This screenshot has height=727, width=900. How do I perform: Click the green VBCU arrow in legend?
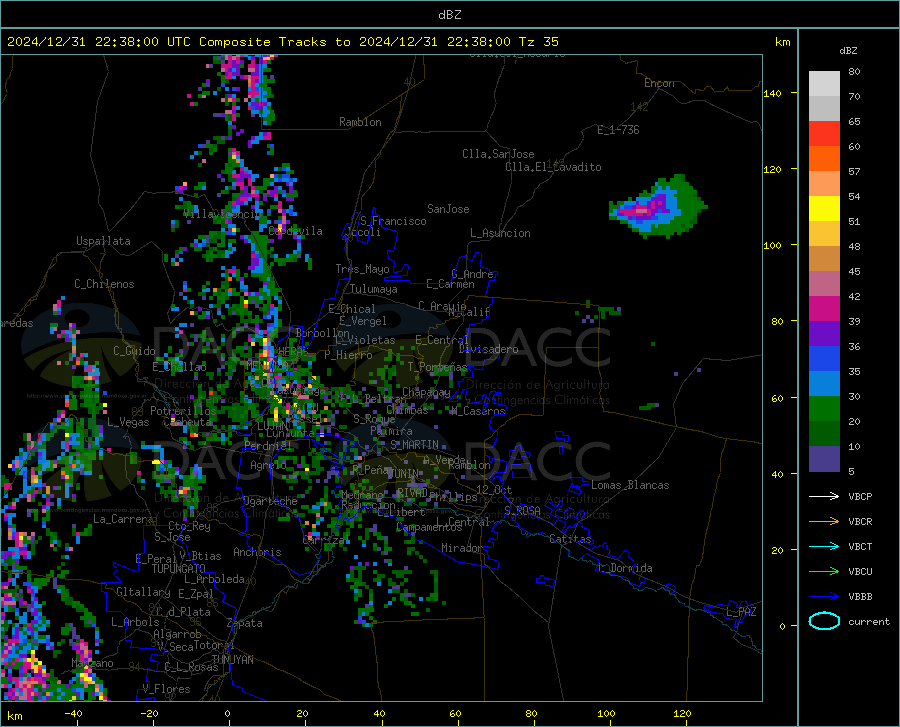[x=824, y=572]
